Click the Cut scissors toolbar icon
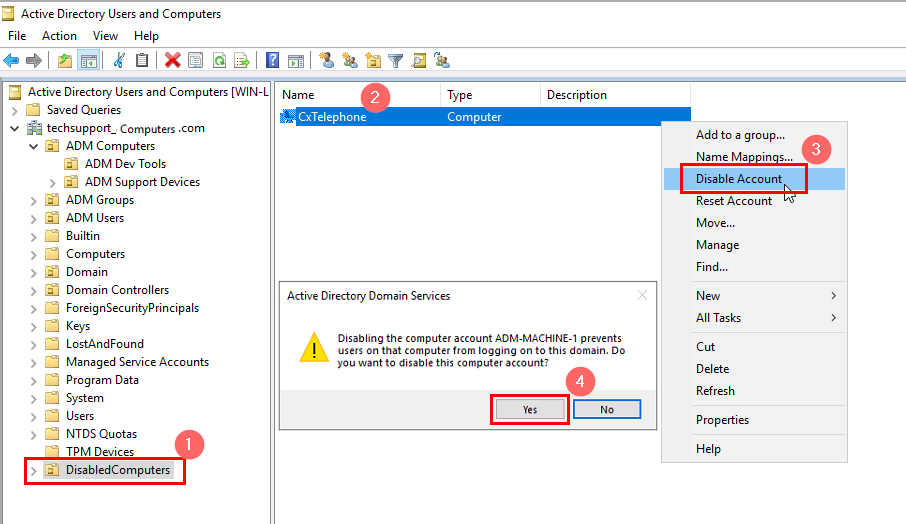Viewport: 906px width, 524px height. (119, 60)
